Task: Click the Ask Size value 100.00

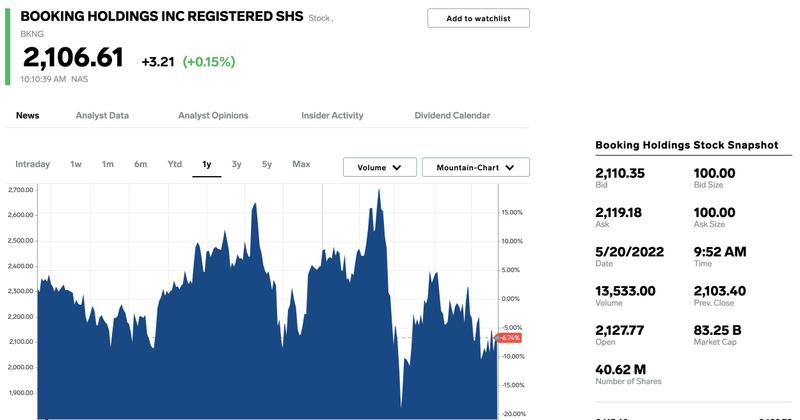Action: [714, 213]
